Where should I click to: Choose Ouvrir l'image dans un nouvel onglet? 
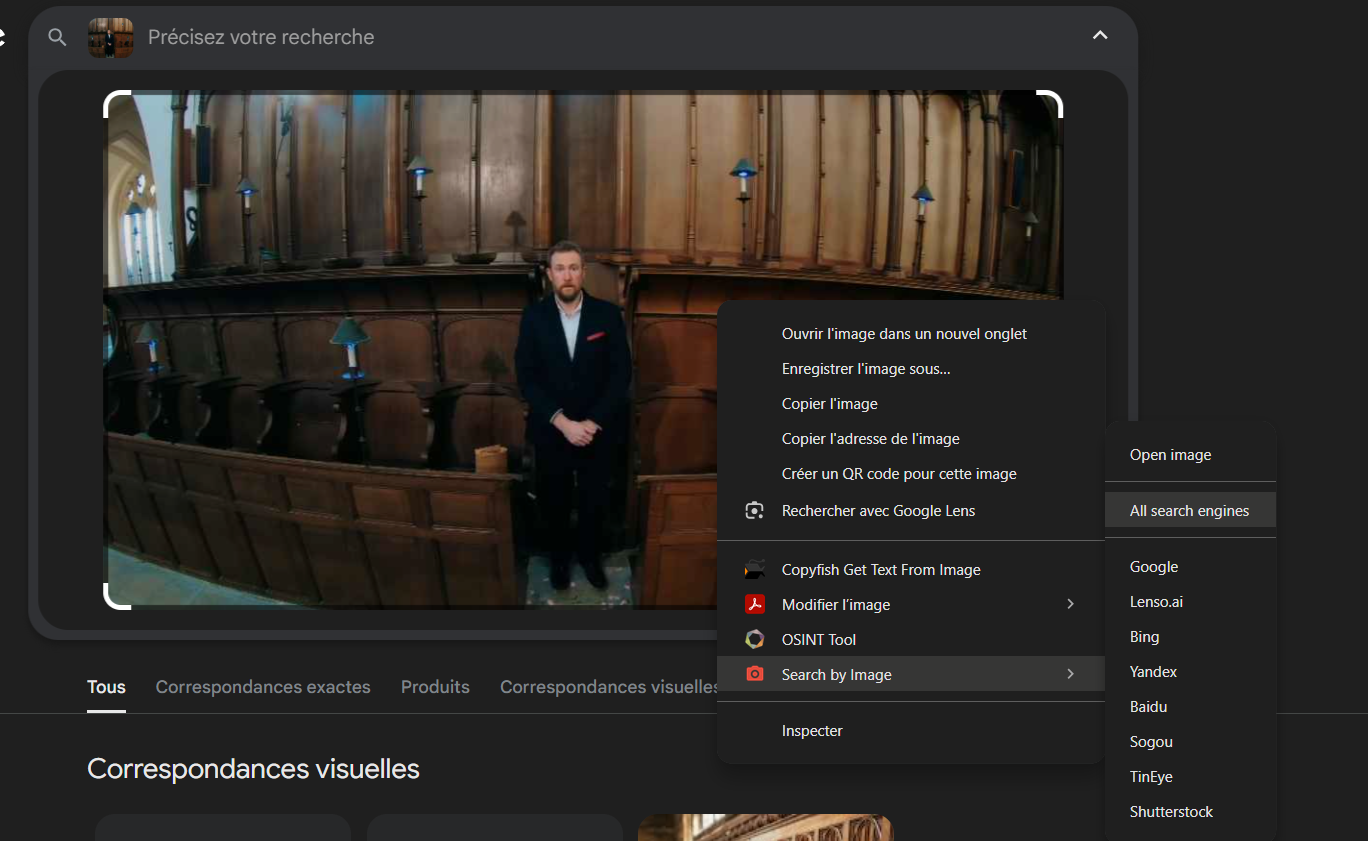pyautogui.click(x=904, y=334)
